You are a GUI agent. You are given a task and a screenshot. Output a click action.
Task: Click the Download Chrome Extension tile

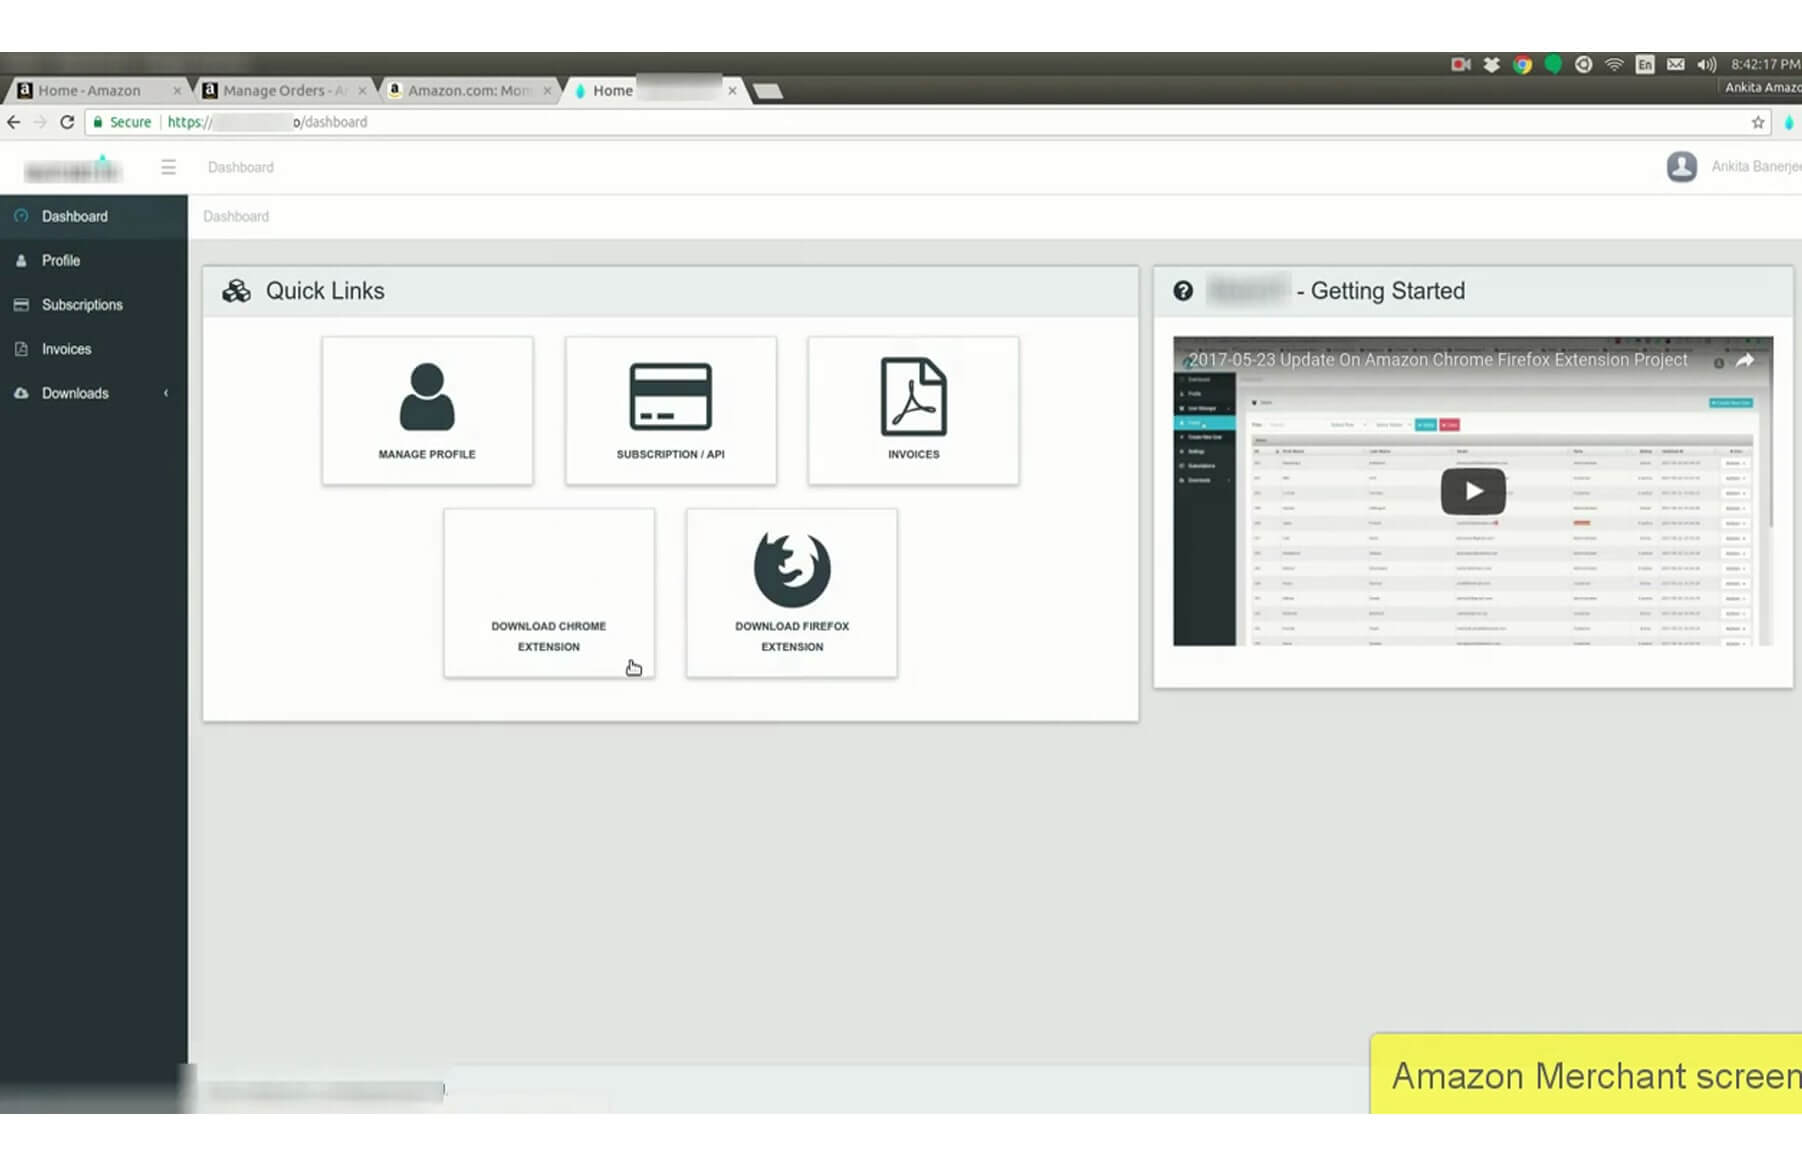click(549, 593)
